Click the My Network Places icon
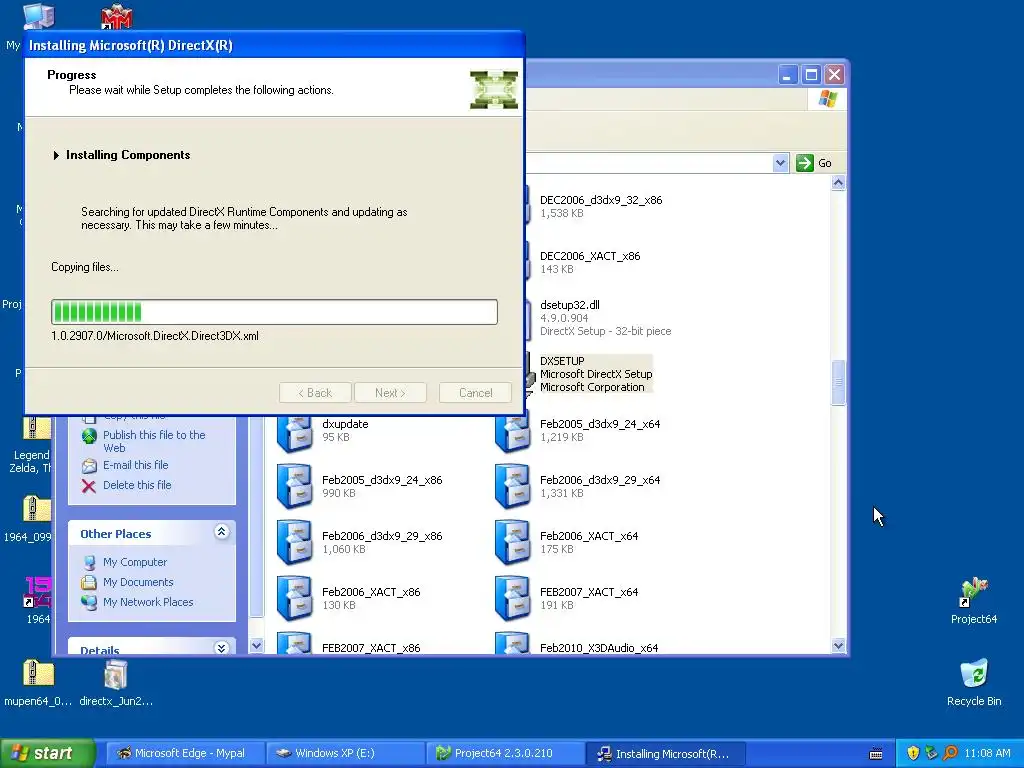The height and width of the screenshot is (768, 1024). click(89, 602)
